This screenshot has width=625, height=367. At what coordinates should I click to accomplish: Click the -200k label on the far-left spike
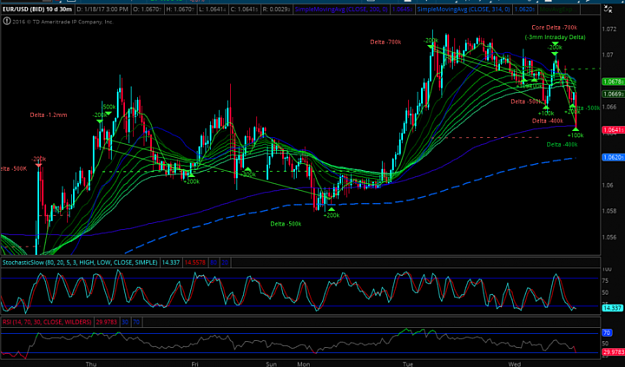[x=39, y=159]
